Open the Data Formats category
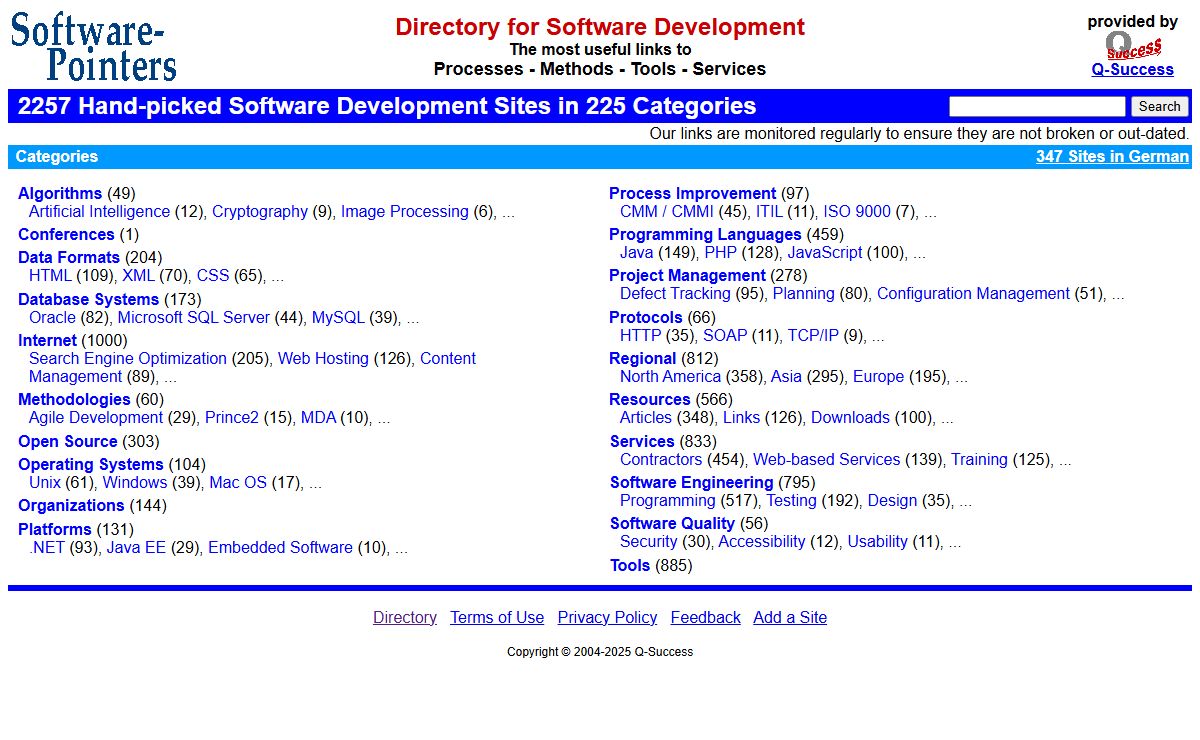This screenshot has height=740, width=1200. pyautogui.click(x=69, y=258)
